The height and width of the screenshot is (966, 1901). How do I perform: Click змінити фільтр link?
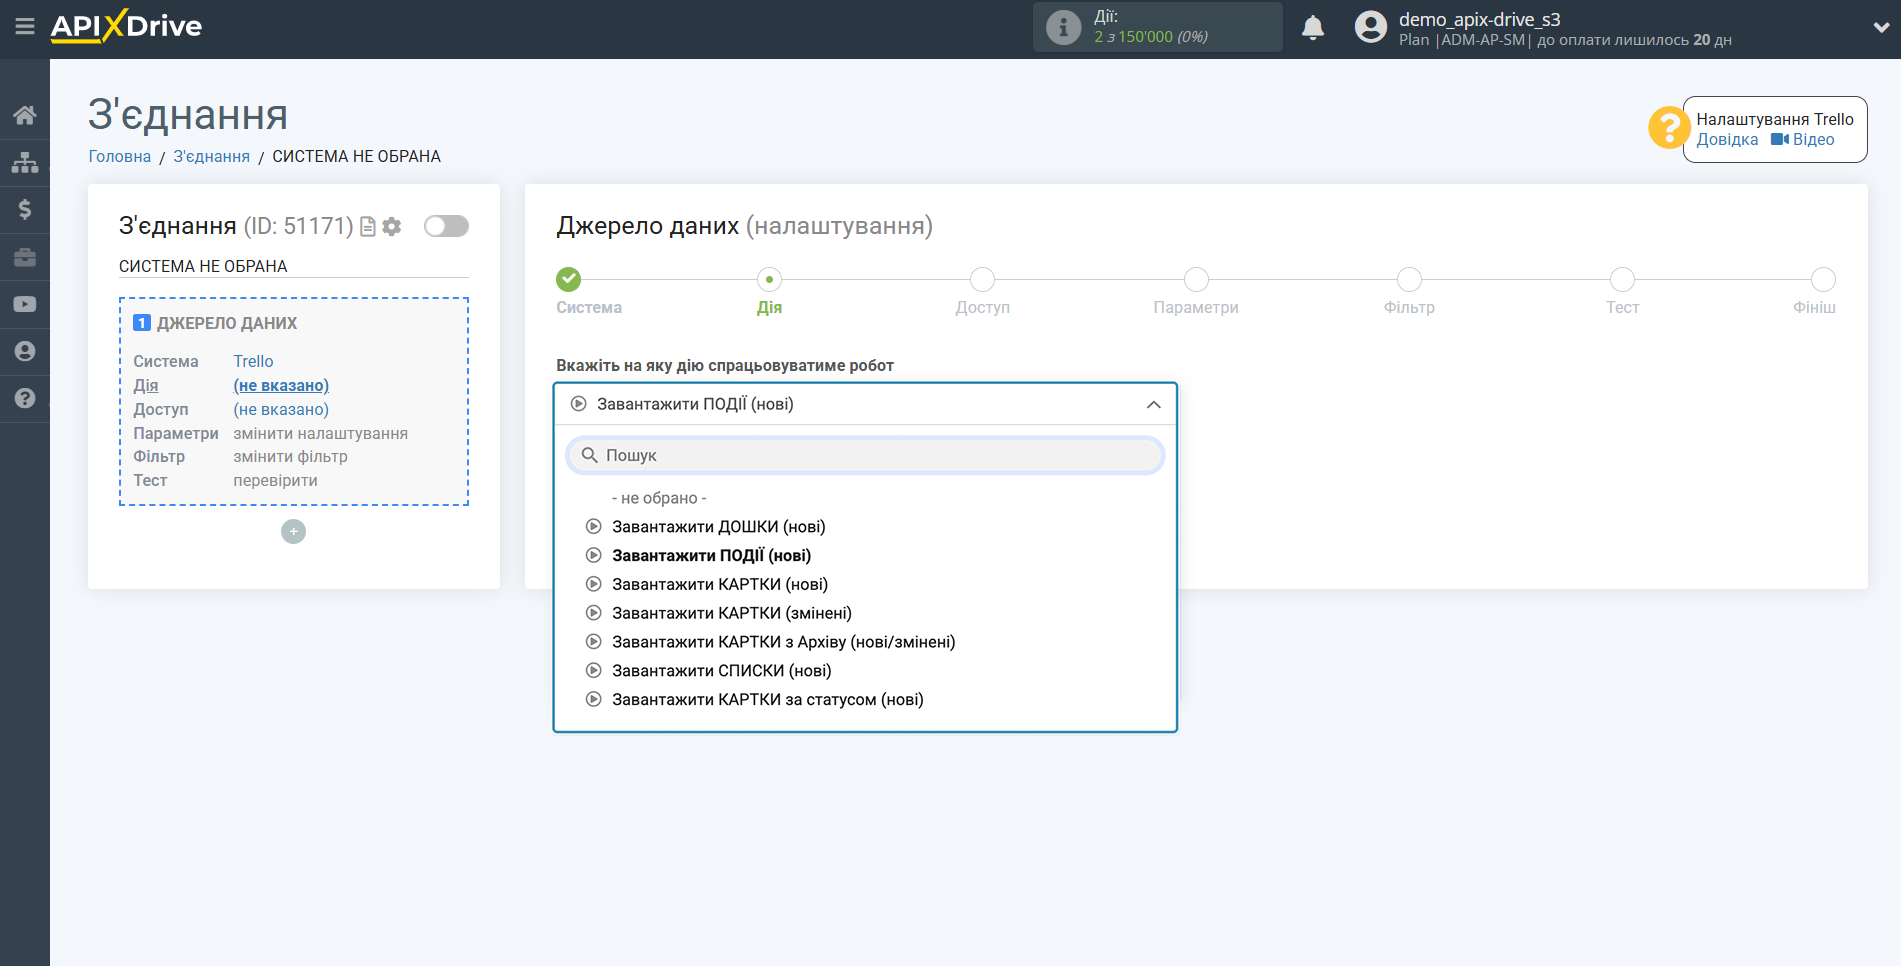(x=290, y=456)
